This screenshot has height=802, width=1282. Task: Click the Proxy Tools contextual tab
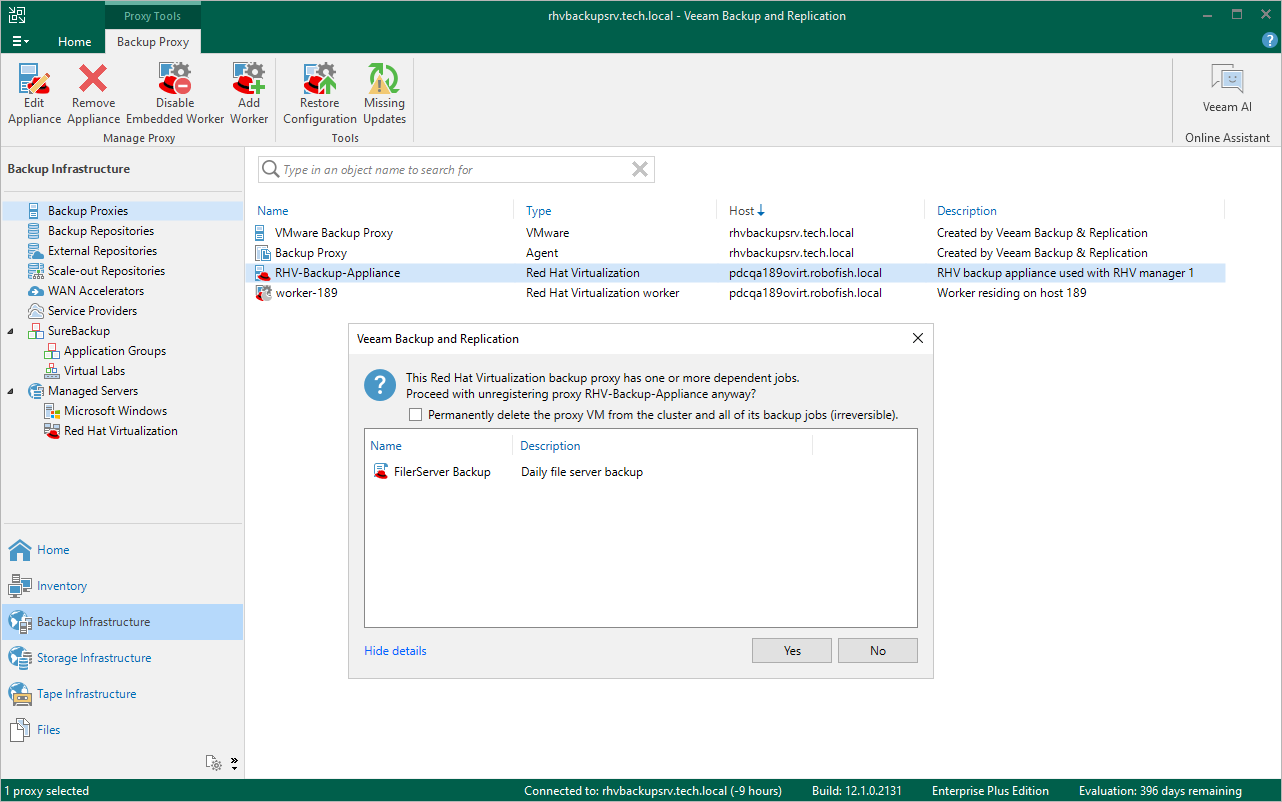(153, 16)
